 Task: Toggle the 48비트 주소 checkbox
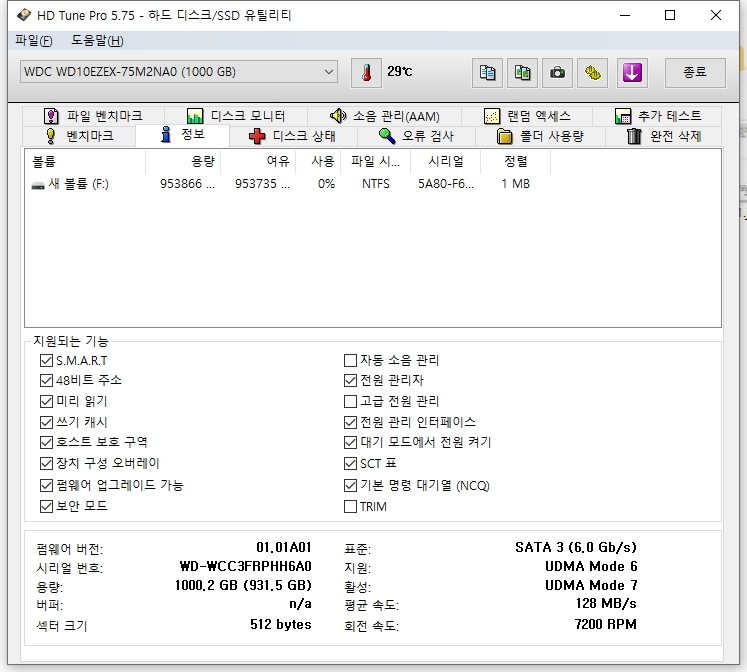pyautogui.click(x=46, y=381)
